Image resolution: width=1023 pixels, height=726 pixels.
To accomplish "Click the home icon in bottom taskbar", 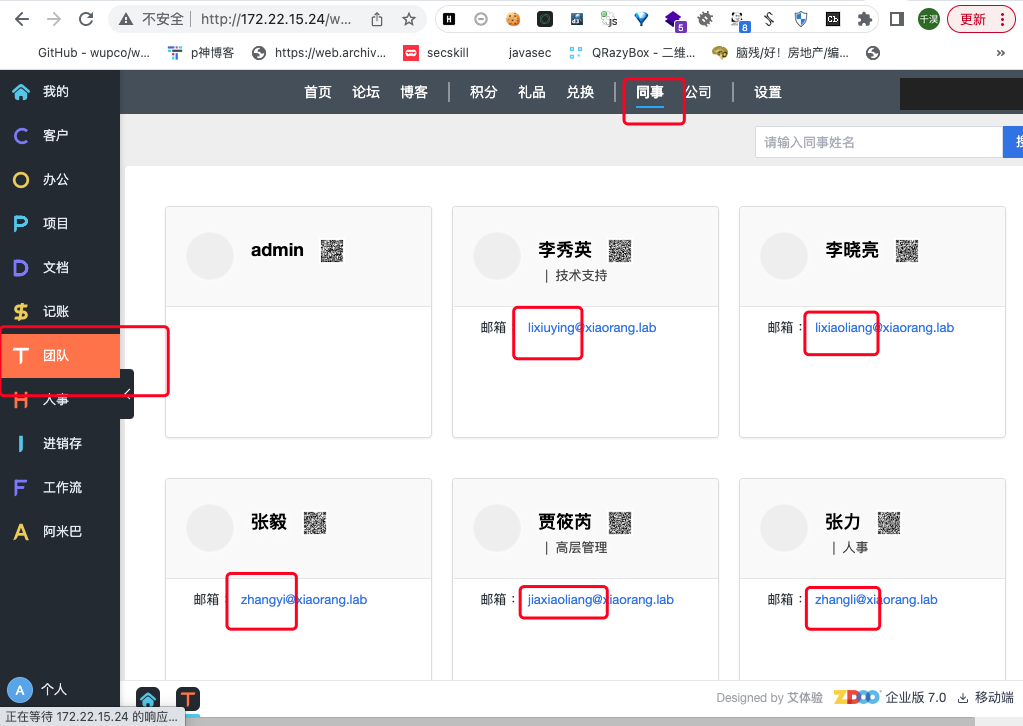I will (148, 699).
